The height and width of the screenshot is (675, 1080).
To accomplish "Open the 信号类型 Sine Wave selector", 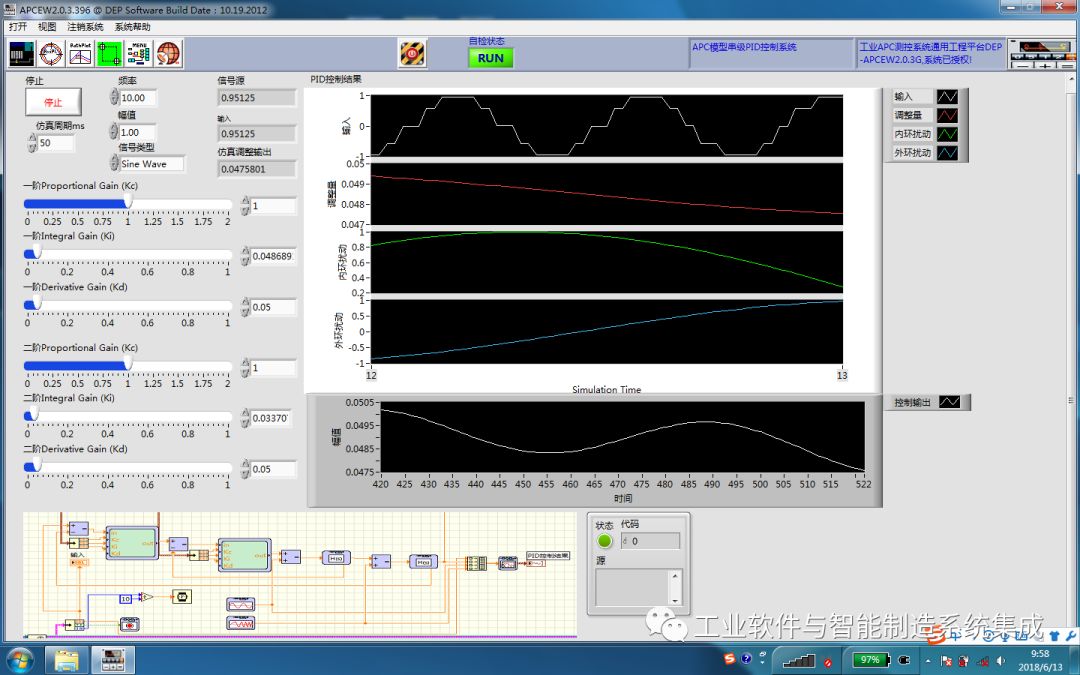I will coord(151,164).
